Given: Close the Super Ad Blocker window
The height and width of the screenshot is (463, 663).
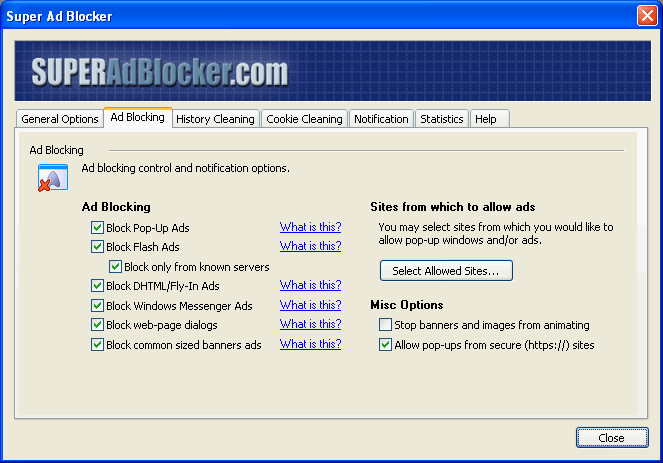Looking at the screenshot, I should click(x=647, y=16).
